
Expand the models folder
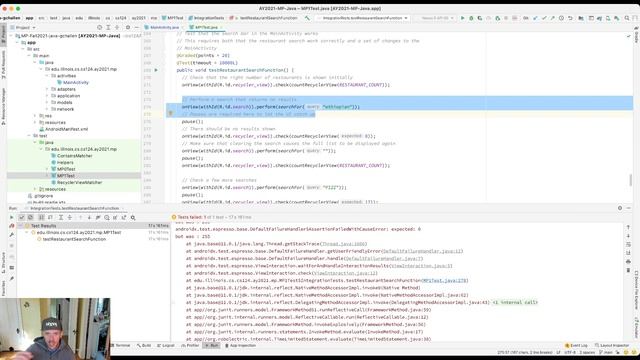tap(47, 102)
